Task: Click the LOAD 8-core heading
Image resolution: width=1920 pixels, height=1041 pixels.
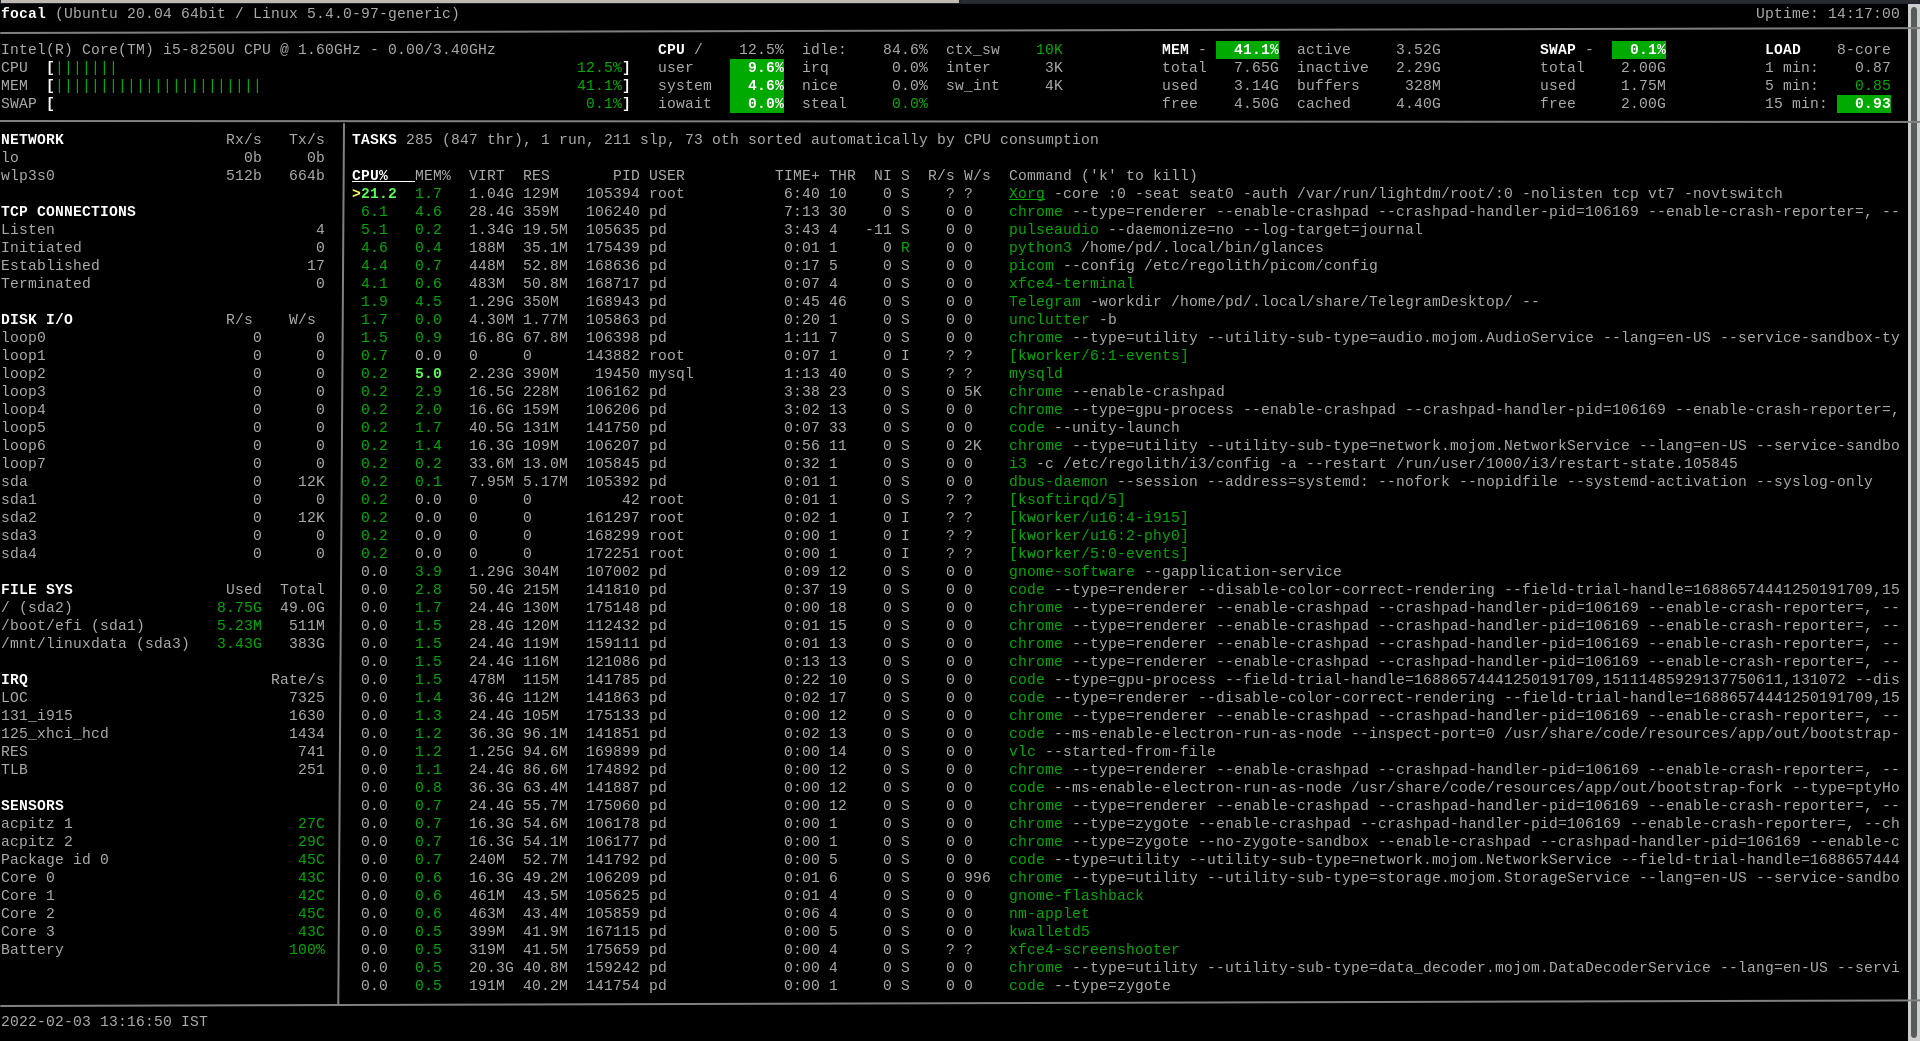Action: pyautogui.click(x=1827, y=50)
